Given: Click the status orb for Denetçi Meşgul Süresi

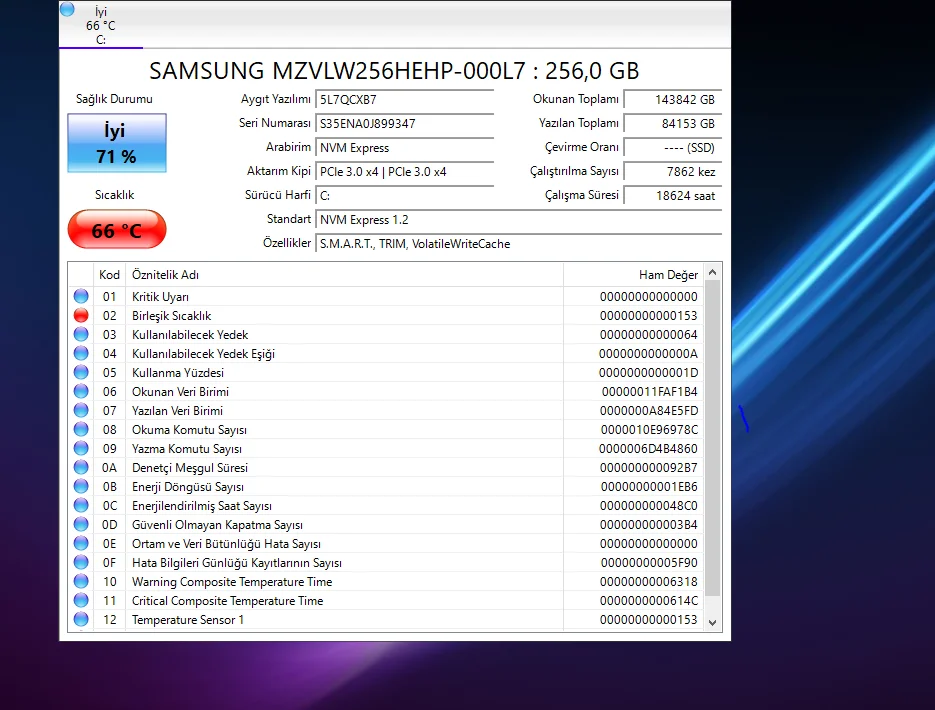Looking at the screenshot, I should click(x=81, y=467).
